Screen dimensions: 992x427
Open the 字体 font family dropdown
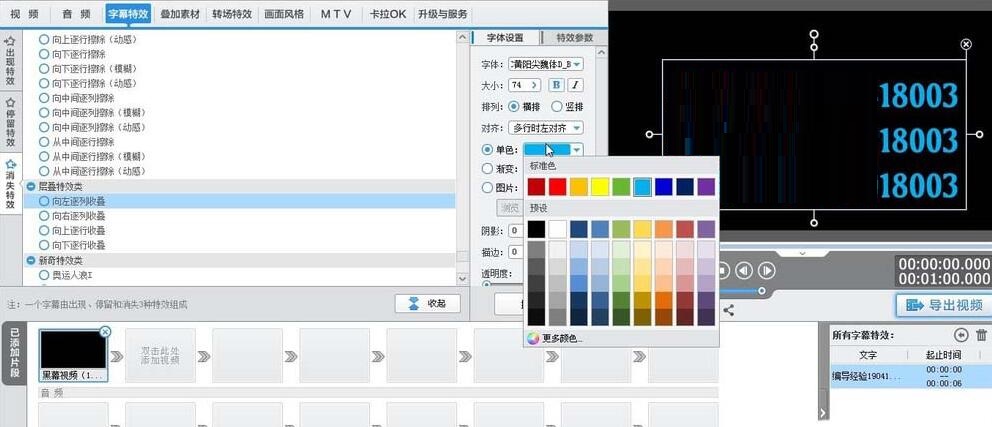pos(547,64)
